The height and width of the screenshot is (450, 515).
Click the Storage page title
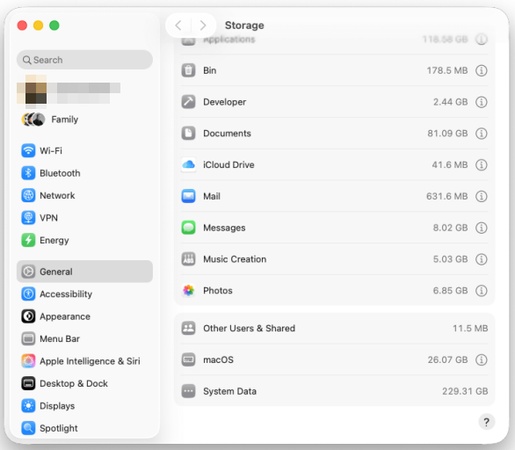244,25
